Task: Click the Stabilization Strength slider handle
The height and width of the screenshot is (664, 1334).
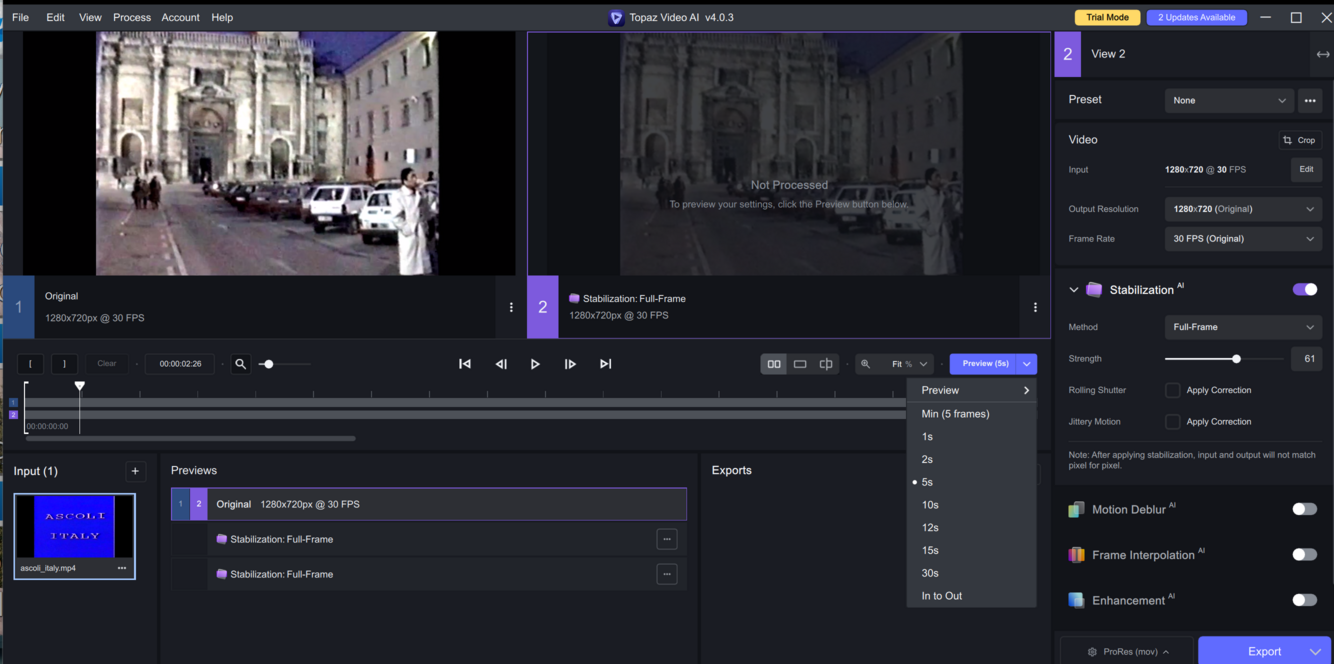Action: coord(1236,359)
